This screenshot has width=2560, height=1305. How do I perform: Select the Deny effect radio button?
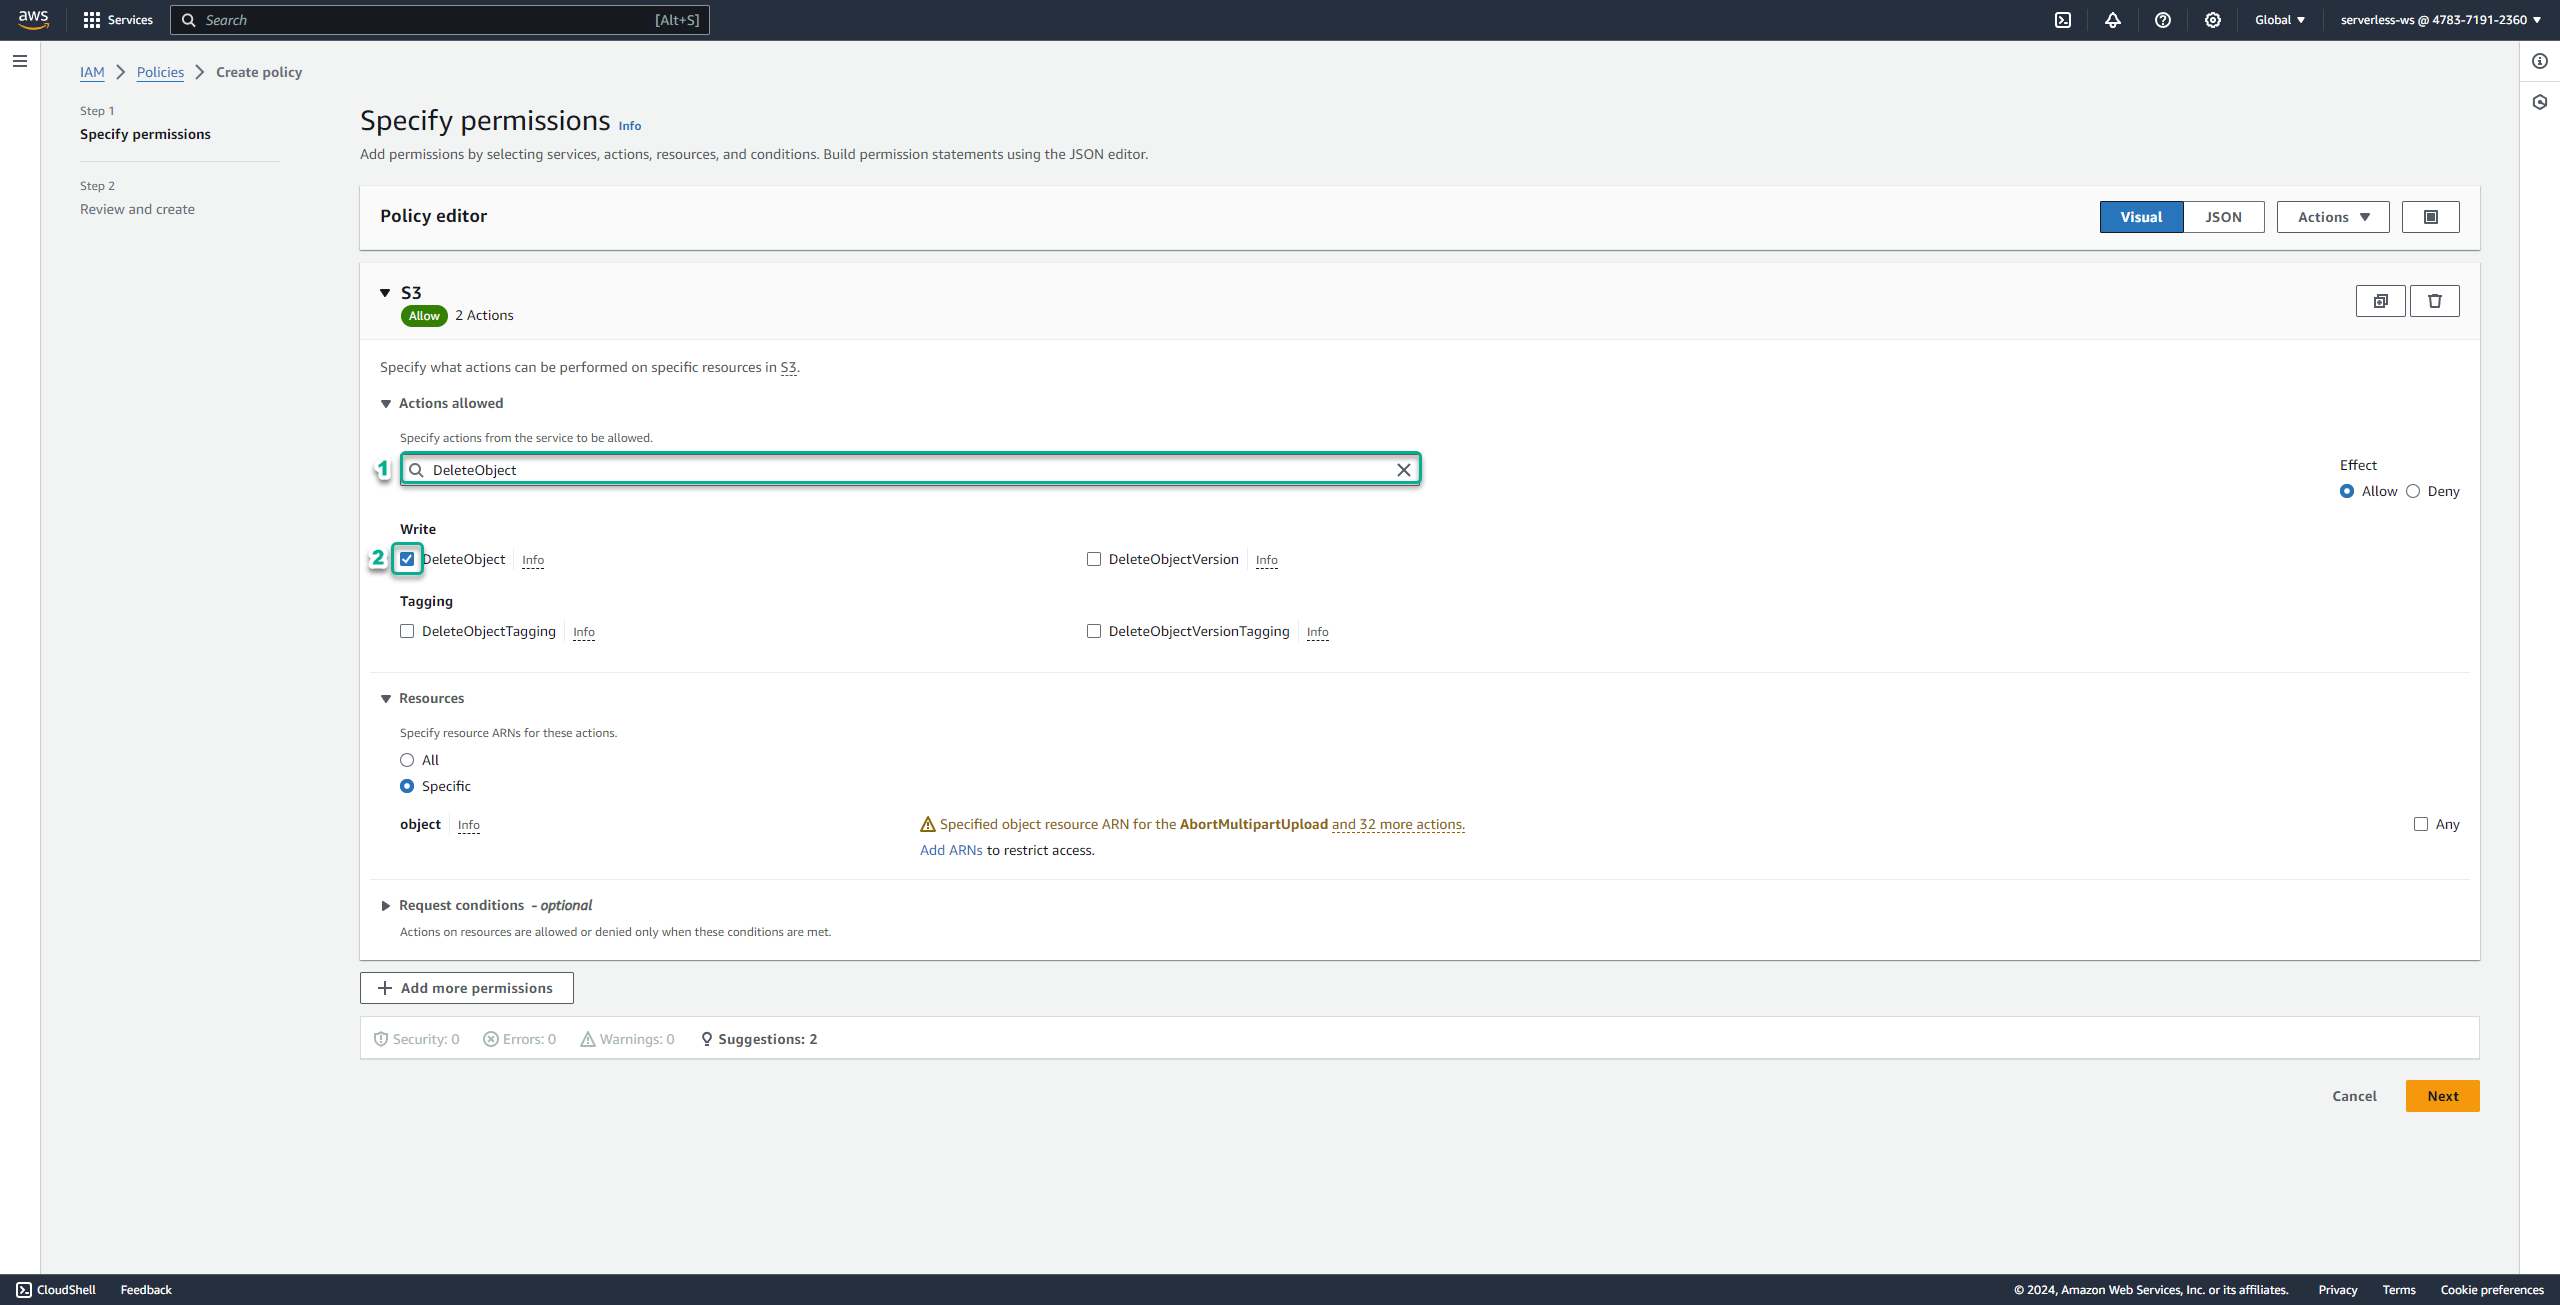click(x=2413, y=491)
